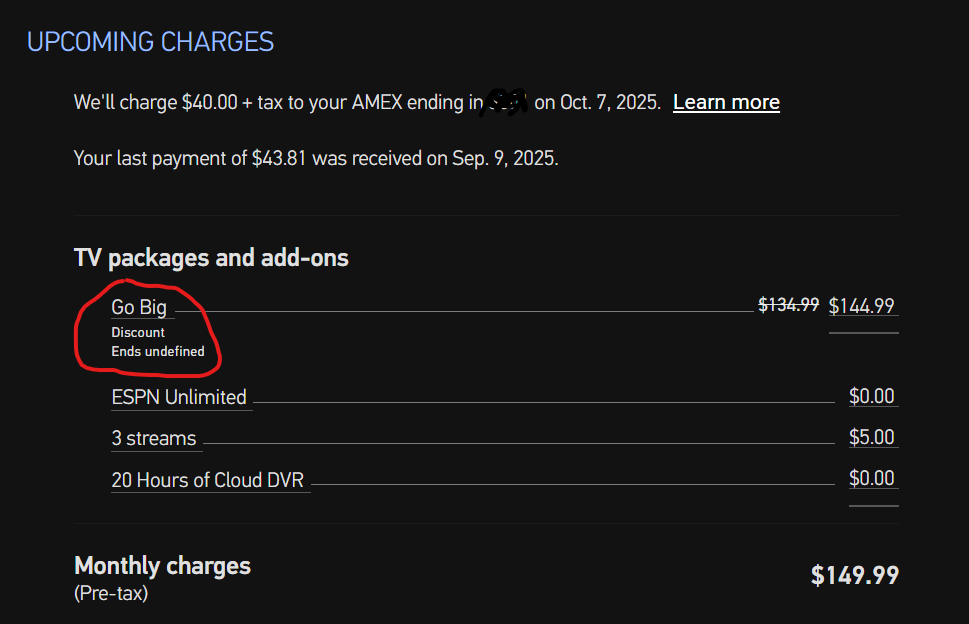
Task: Open the "ESPN Unlimited" add-on entry
Action: [x=179, y=397]
